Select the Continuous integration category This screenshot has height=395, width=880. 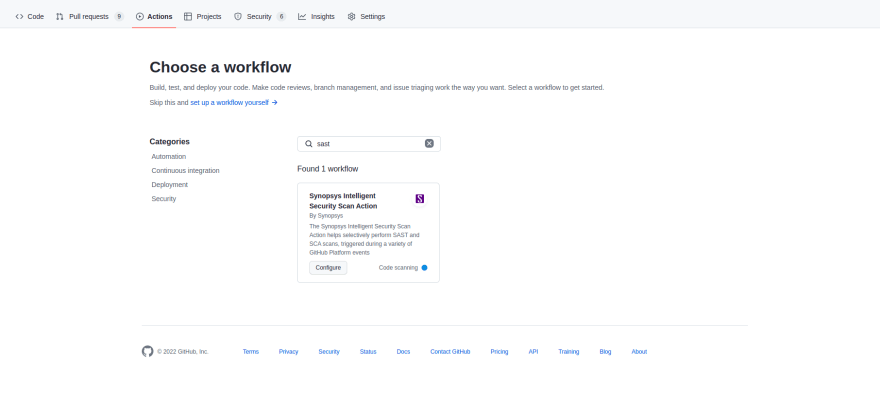[185, 171]
